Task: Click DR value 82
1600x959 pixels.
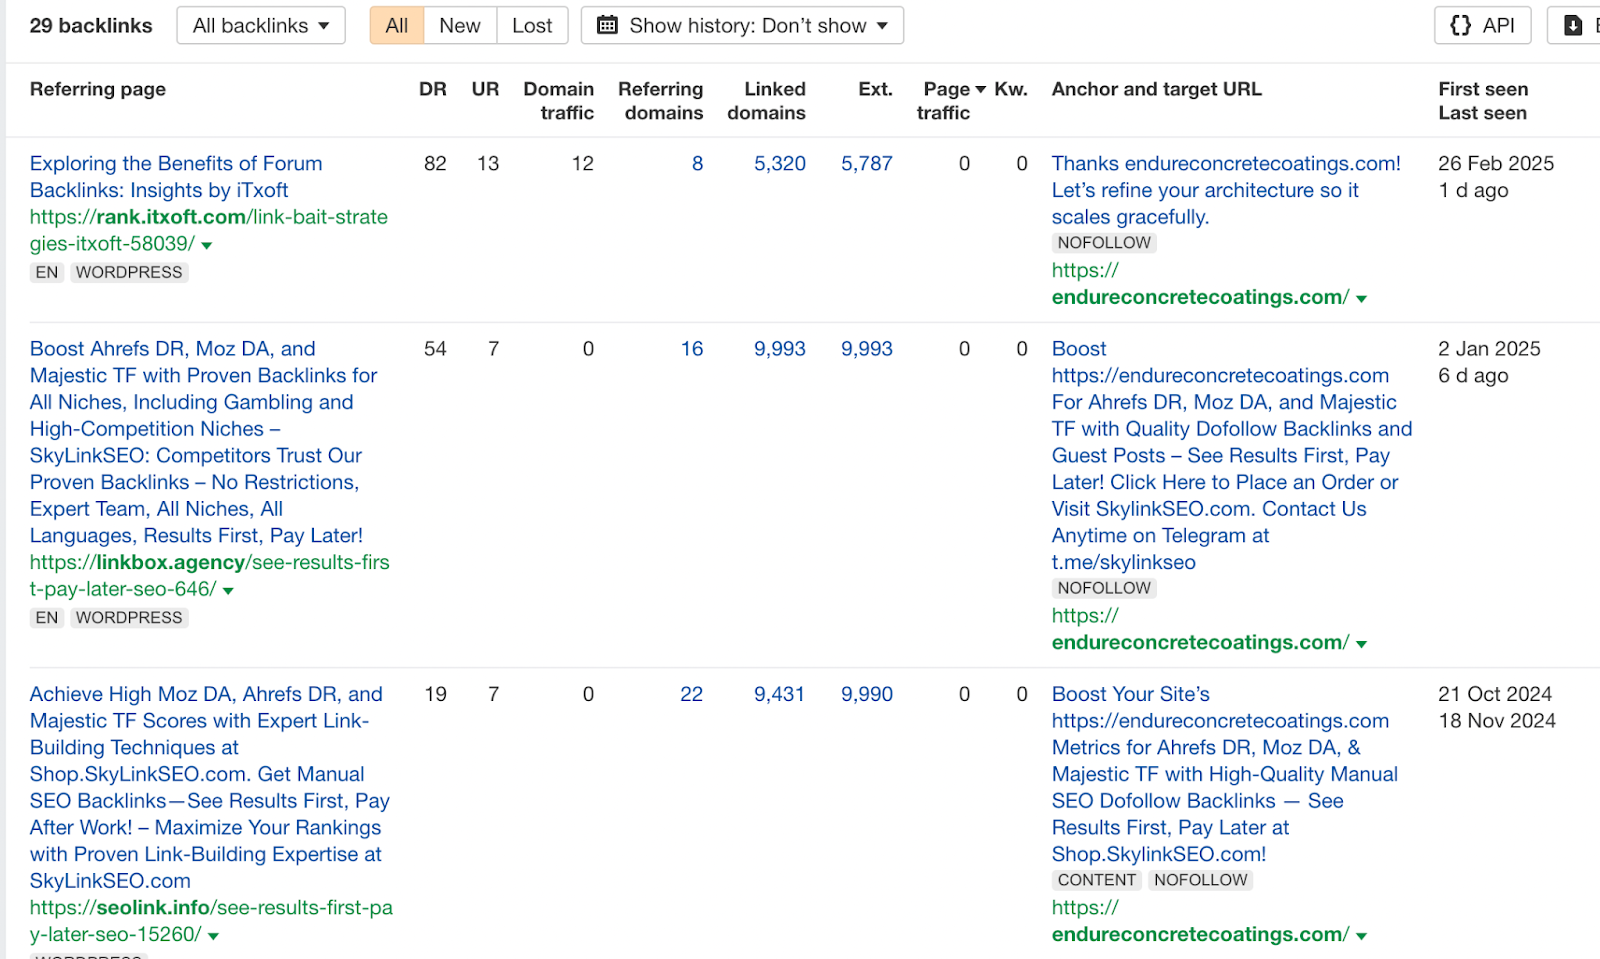Action: pos(435,163)
